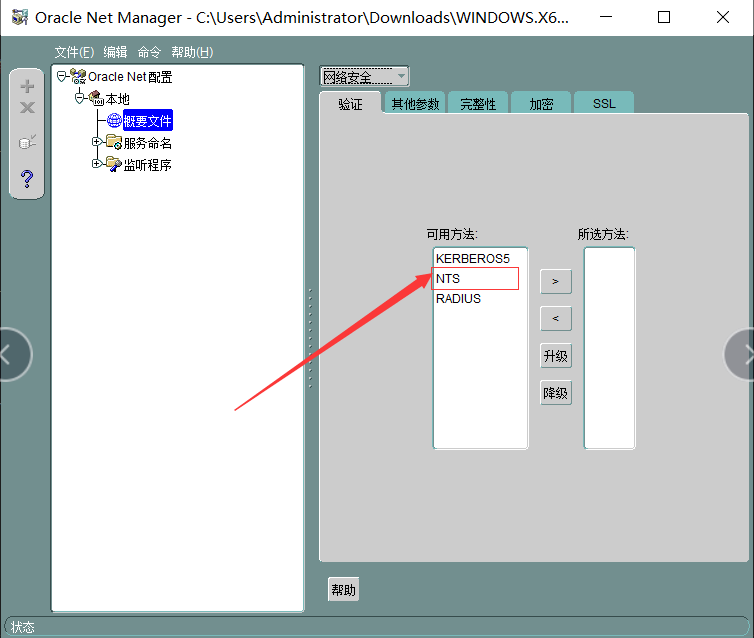The height and width of the screenshot is (638, 754).
Task: Click the 概要文件 globe icon
Action: tap(114, 120)
